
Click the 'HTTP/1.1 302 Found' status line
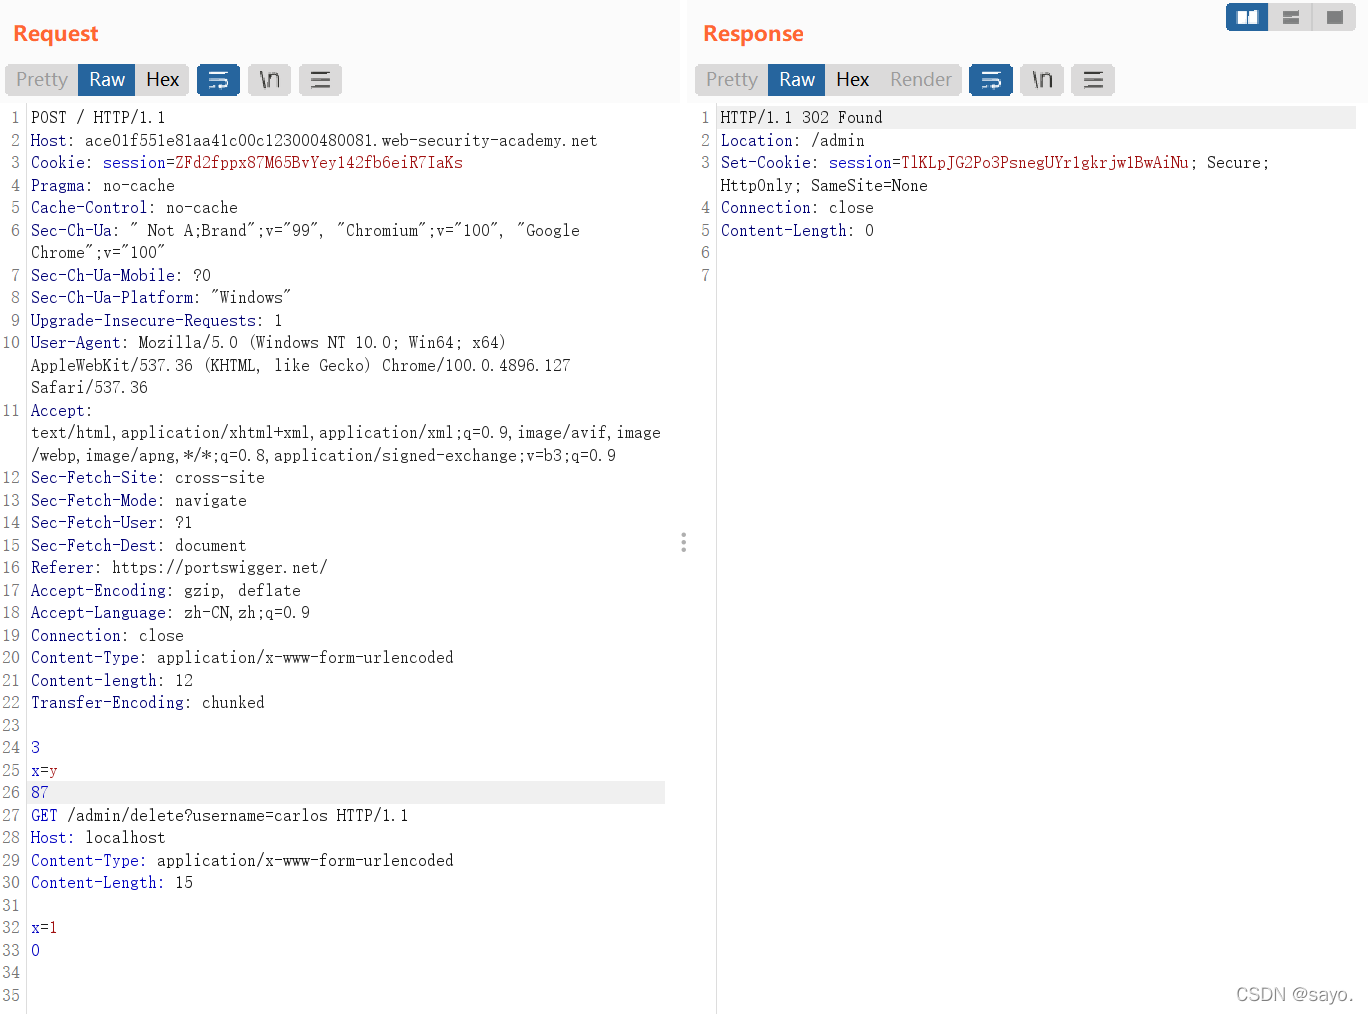coord(802,118)
